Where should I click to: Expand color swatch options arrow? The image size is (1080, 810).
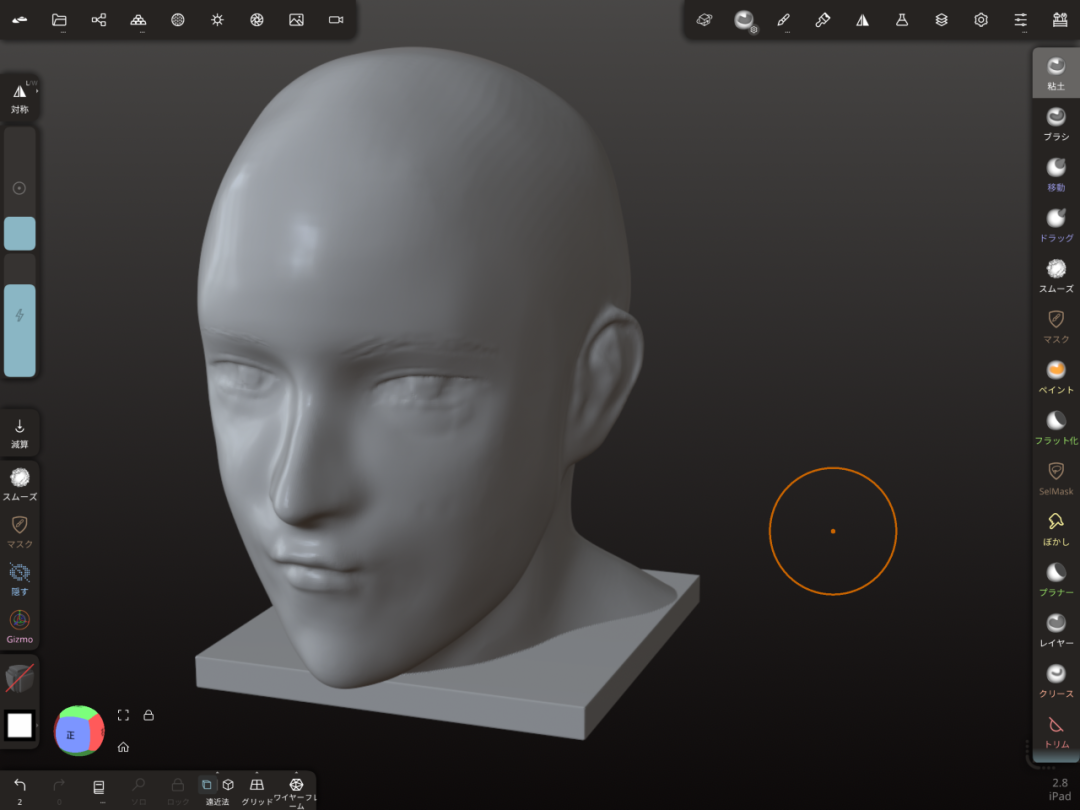tap(36, 725)
